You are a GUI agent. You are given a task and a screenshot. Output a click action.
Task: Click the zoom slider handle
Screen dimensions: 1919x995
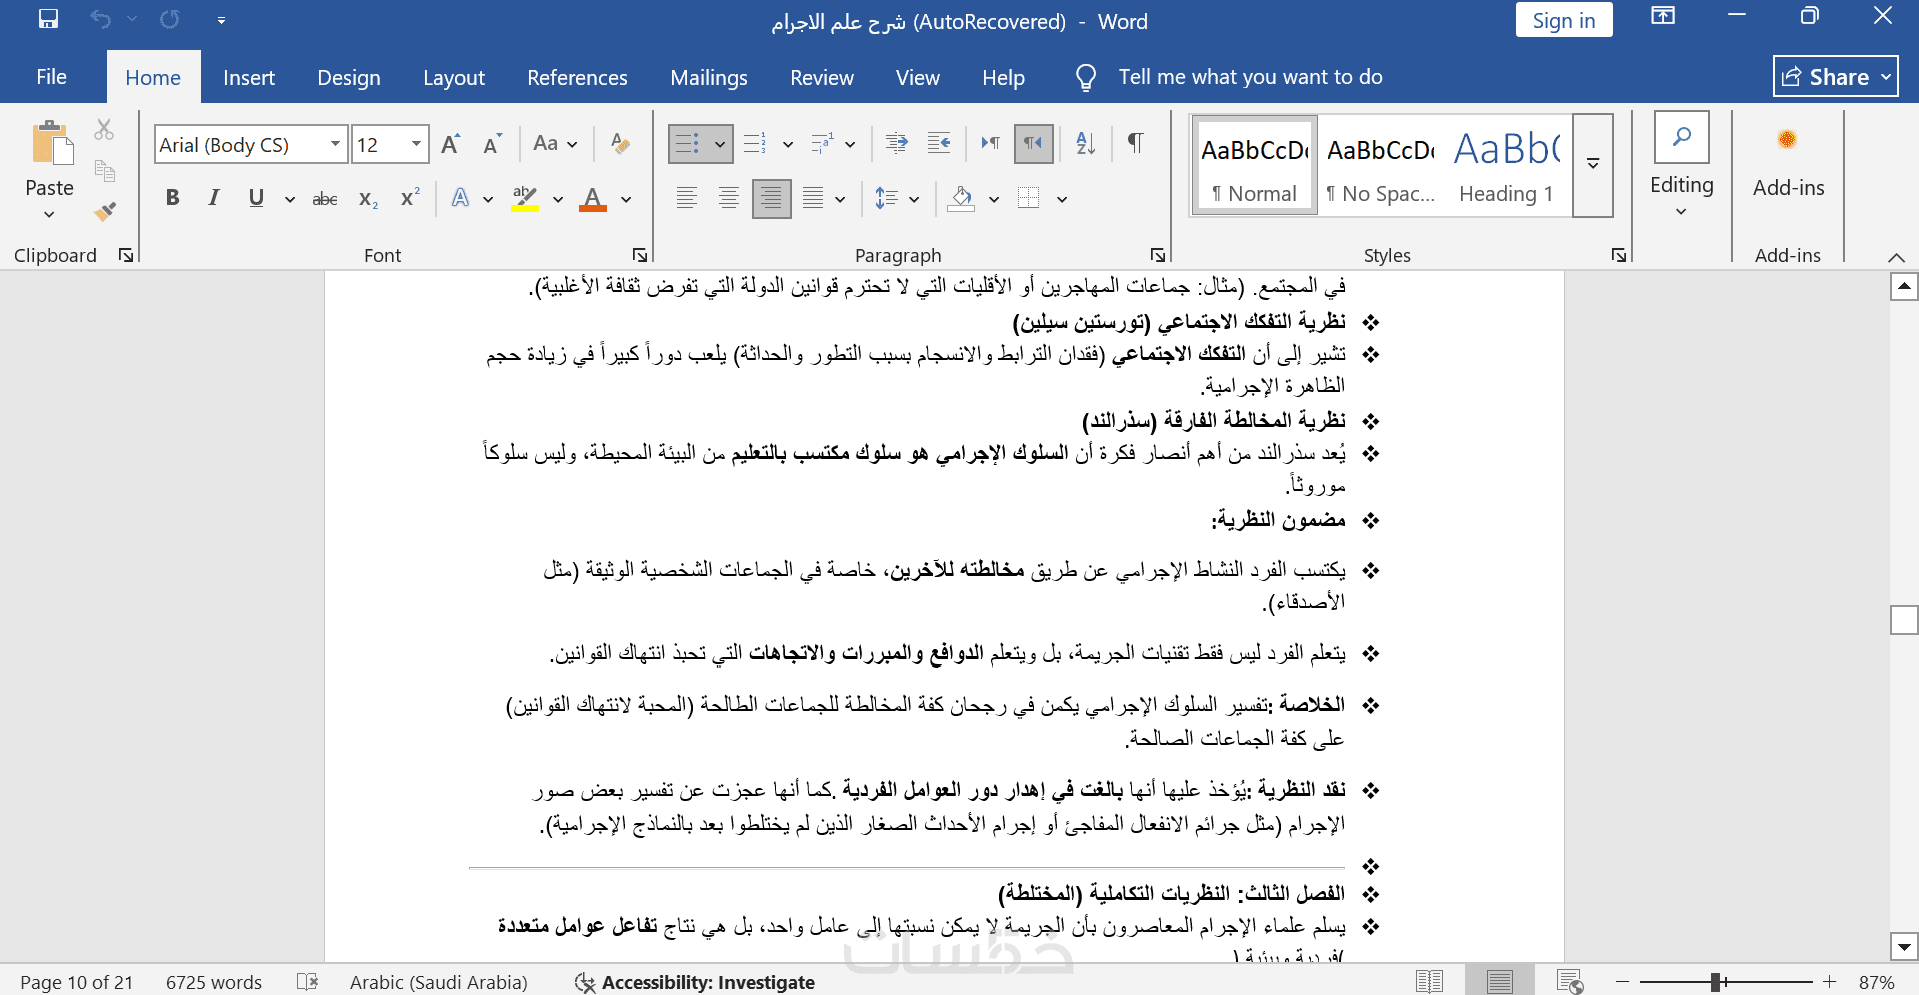pos(1715,982)
